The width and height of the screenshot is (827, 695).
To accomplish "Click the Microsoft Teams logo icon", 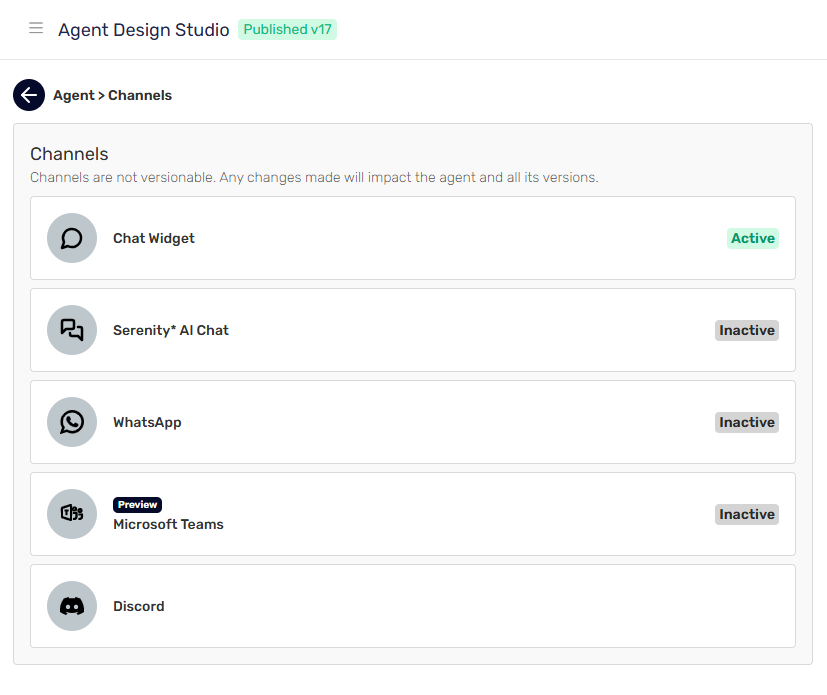I will point(72,514).
